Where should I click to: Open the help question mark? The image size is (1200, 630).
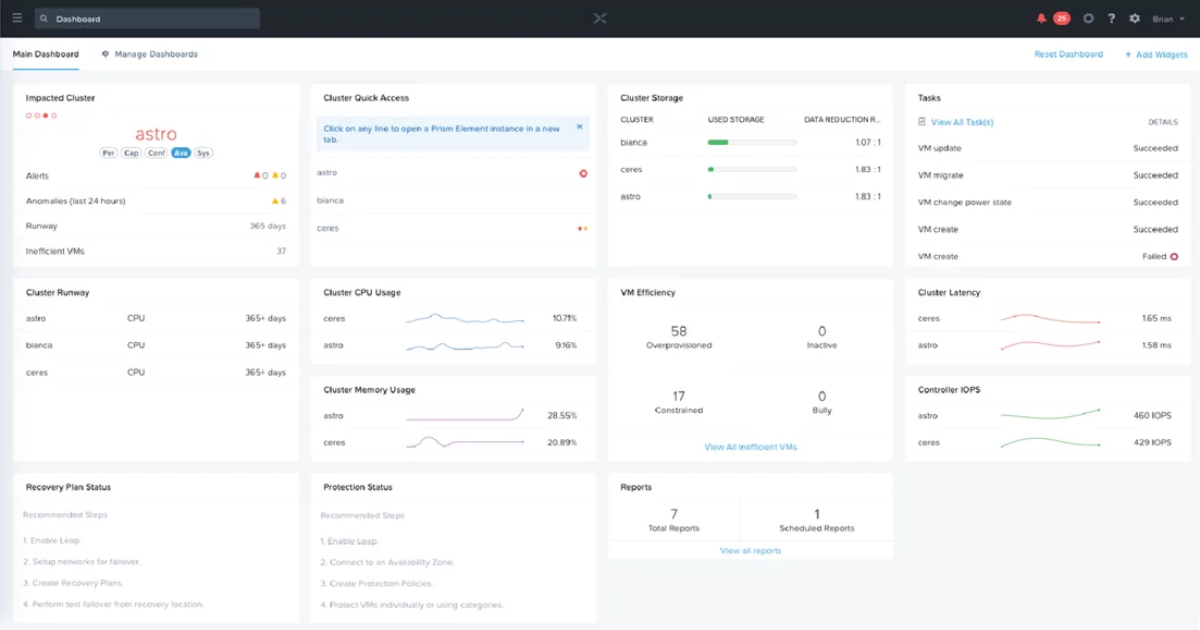(1111, 18)
